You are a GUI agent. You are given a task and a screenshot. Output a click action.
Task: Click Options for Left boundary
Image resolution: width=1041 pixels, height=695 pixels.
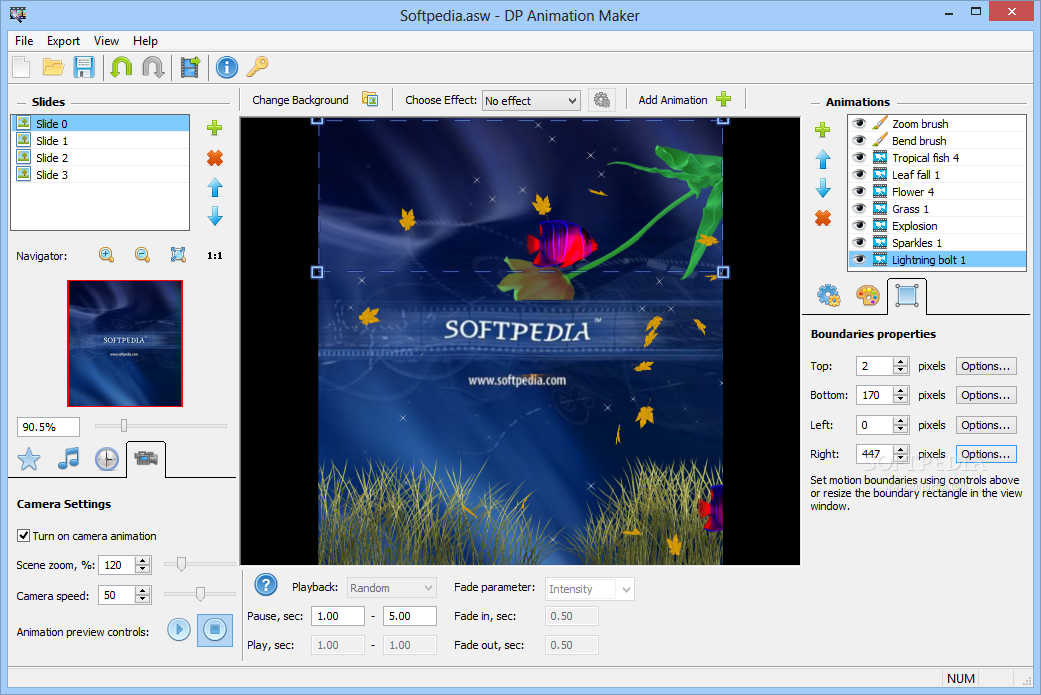coord(986,425)
